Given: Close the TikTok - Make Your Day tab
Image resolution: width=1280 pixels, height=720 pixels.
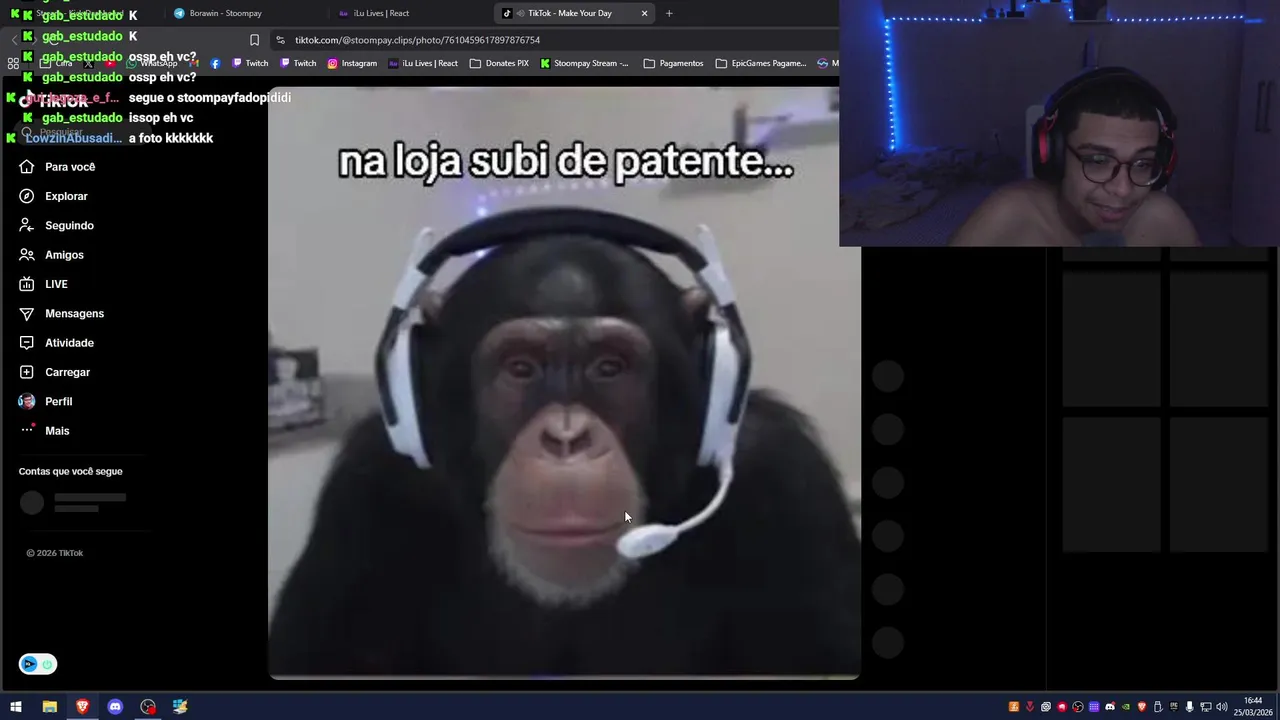Looking at the screenshot, I should click(x=644, y=13).
